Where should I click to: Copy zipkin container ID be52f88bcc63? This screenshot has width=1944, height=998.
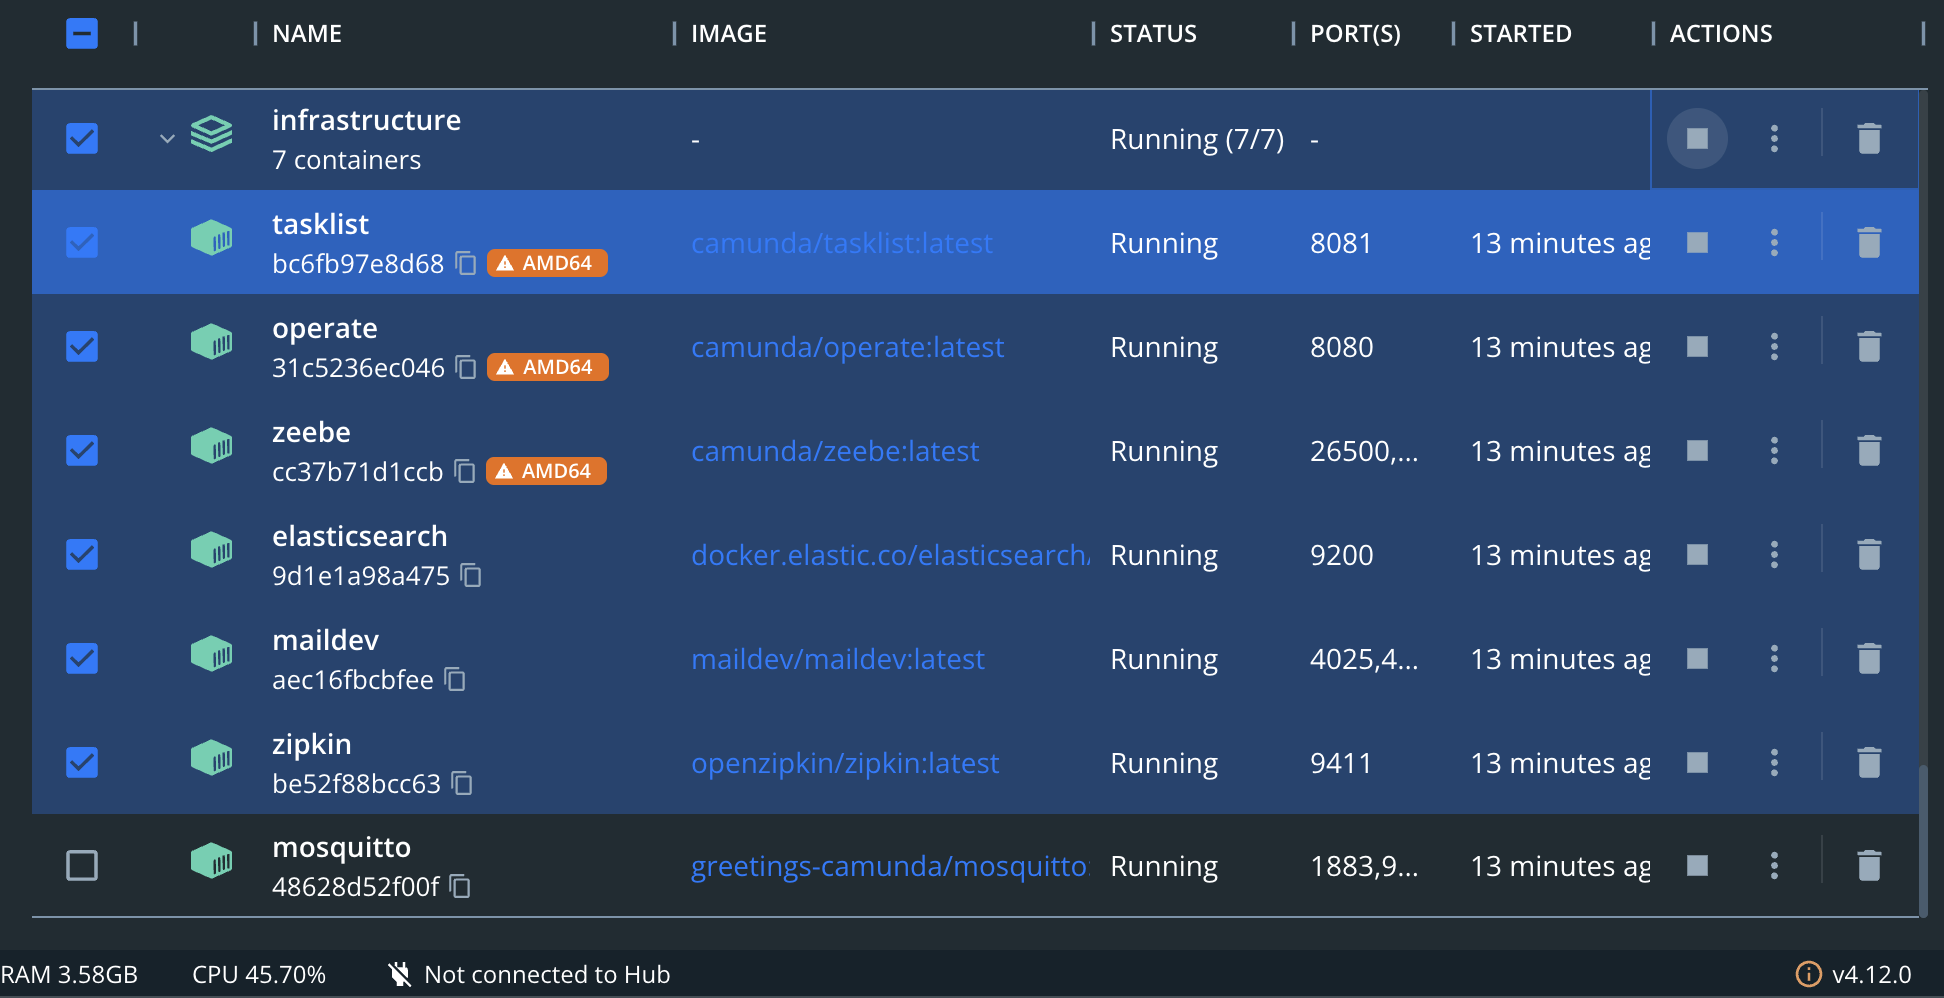click(x=462, y=783)
